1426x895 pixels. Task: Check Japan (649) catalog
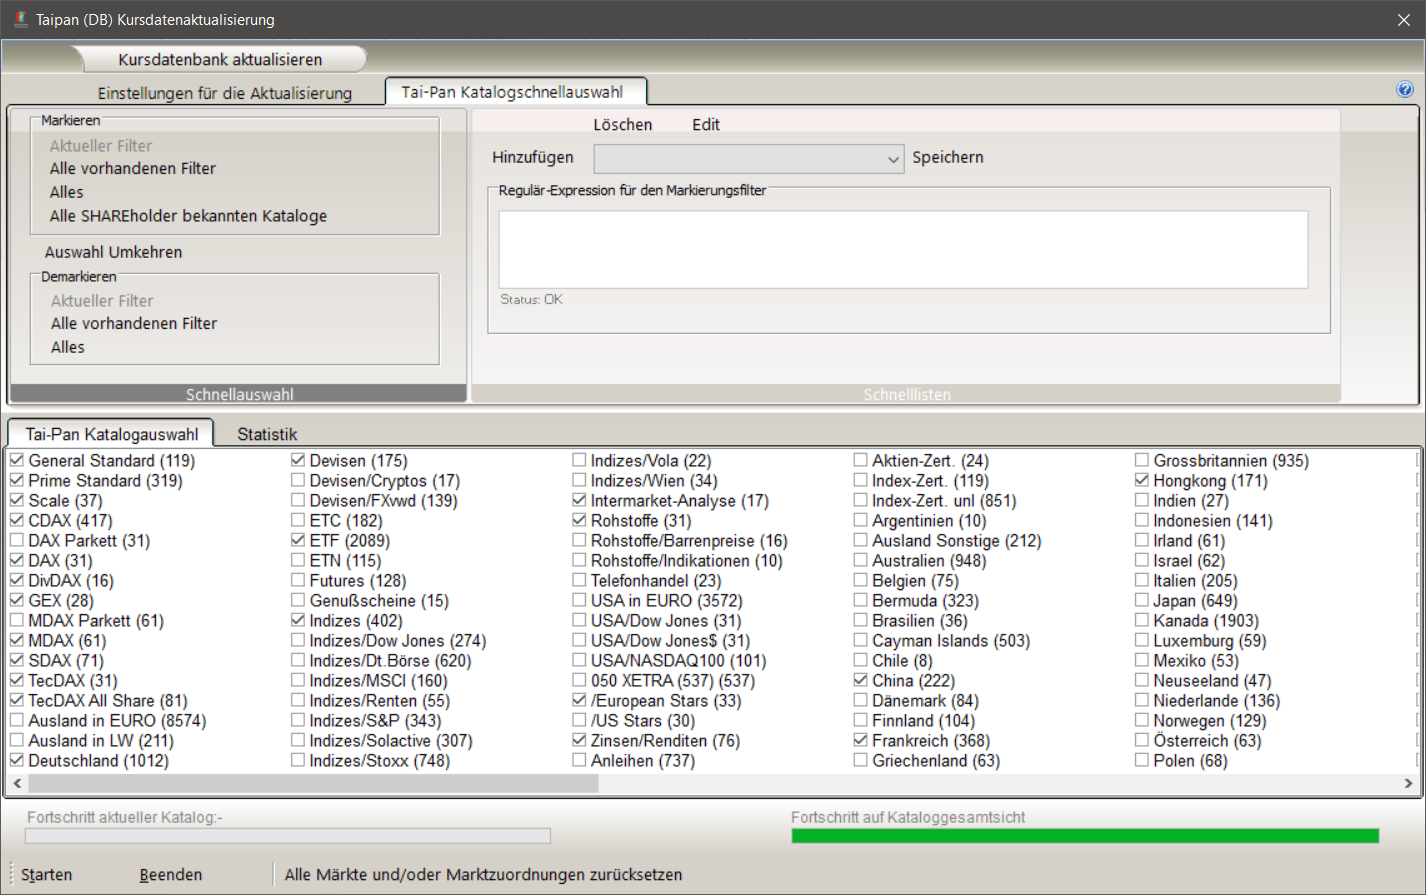click(x=1142, y=601)
